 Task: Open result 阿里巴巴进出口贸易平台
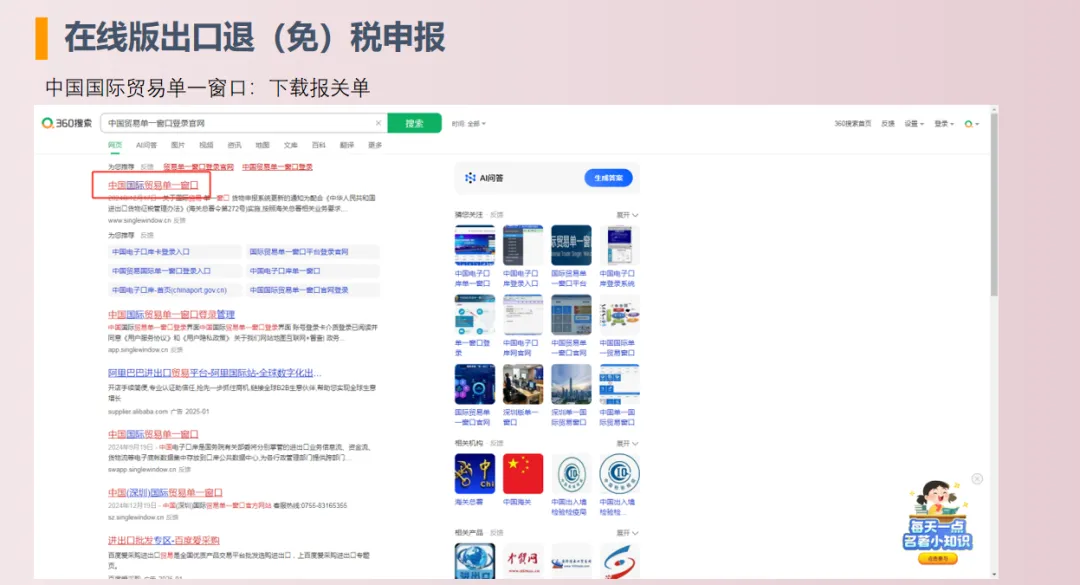pos(214,373)
